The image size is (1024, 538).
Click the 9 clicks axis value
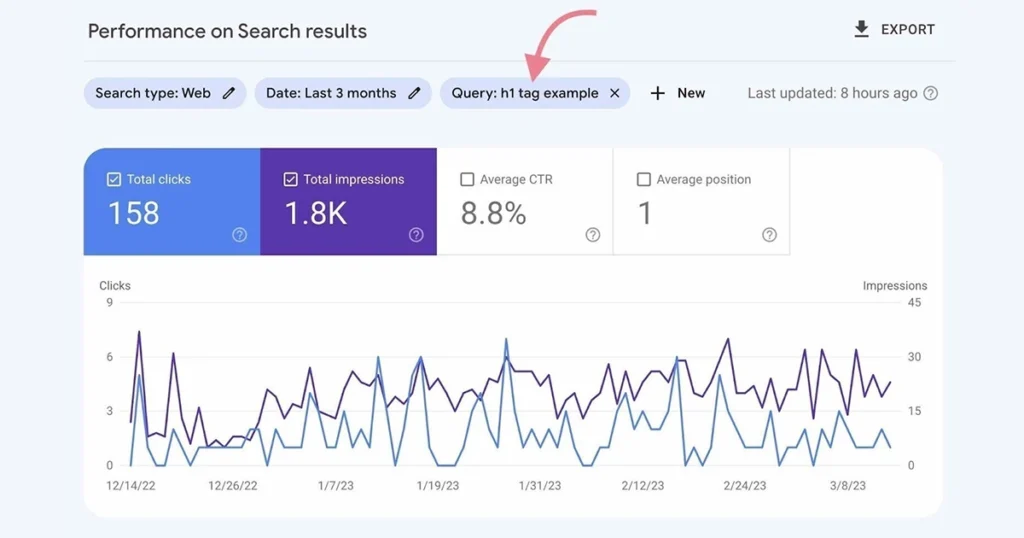(110, 302)
